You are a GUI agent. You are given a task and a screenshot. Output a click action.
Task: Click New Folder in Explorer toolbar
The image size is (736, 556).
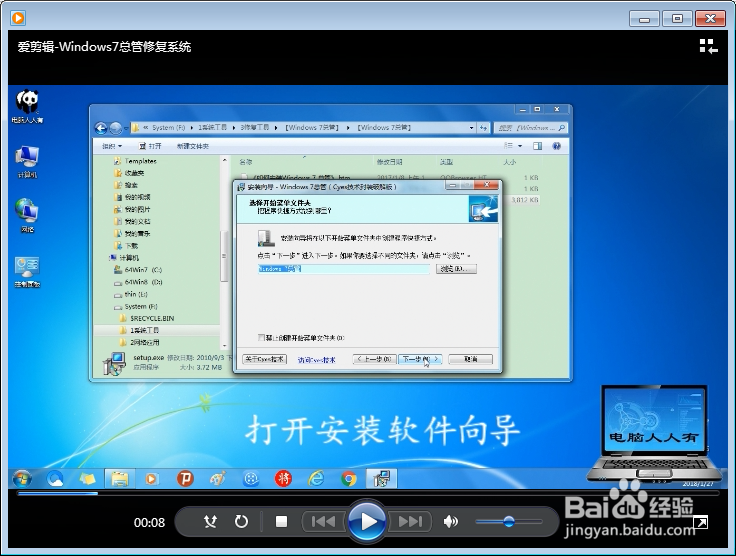click(x=192, y=146)
